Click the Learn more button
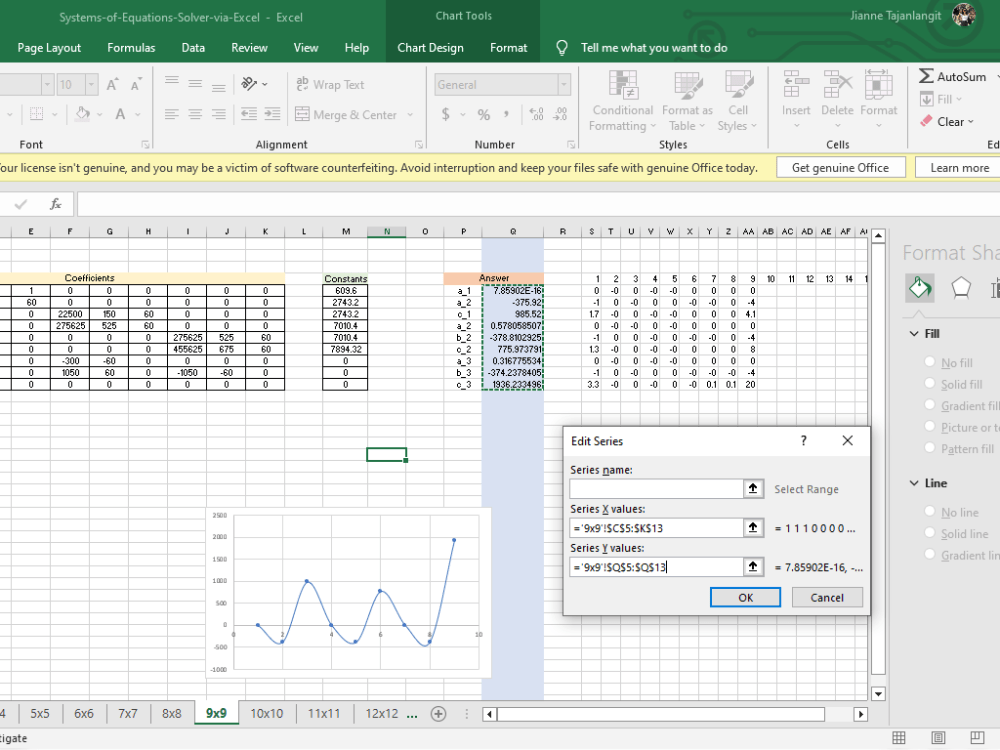 click(x=959, y=168)
